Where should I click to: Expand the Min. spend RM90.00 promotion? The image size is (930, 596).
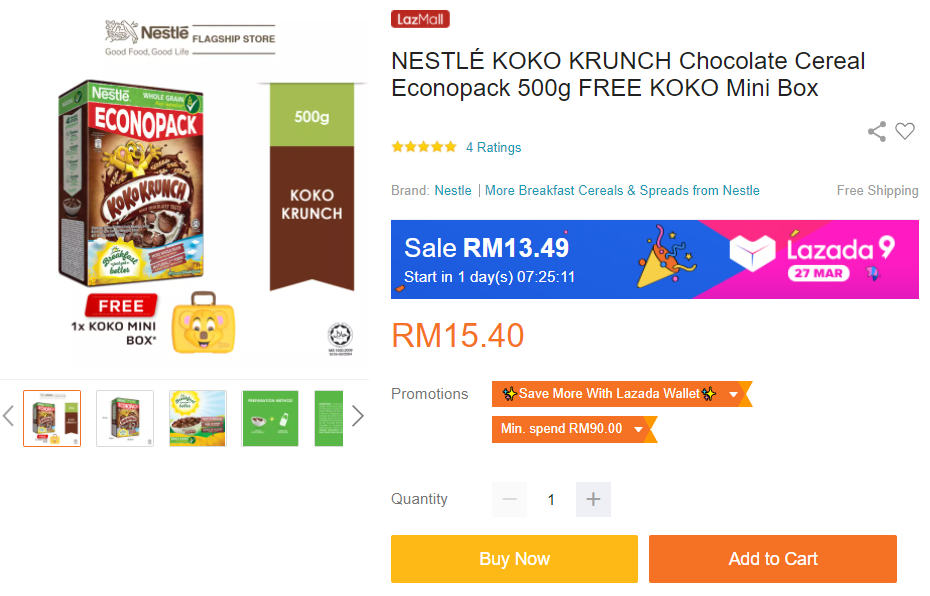point(639,429)
